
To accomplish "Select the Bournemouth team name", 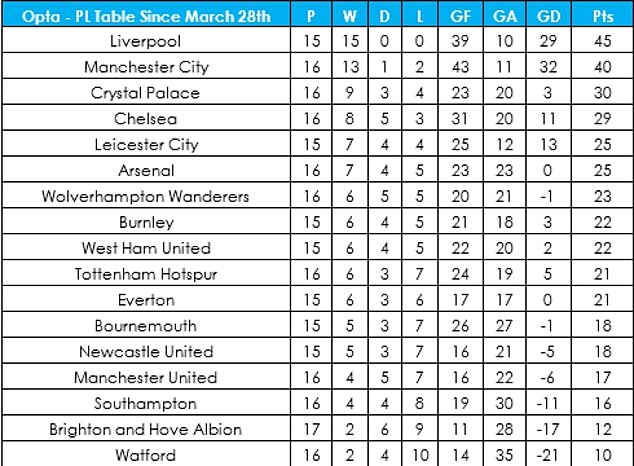I will [x=147, y=326].
